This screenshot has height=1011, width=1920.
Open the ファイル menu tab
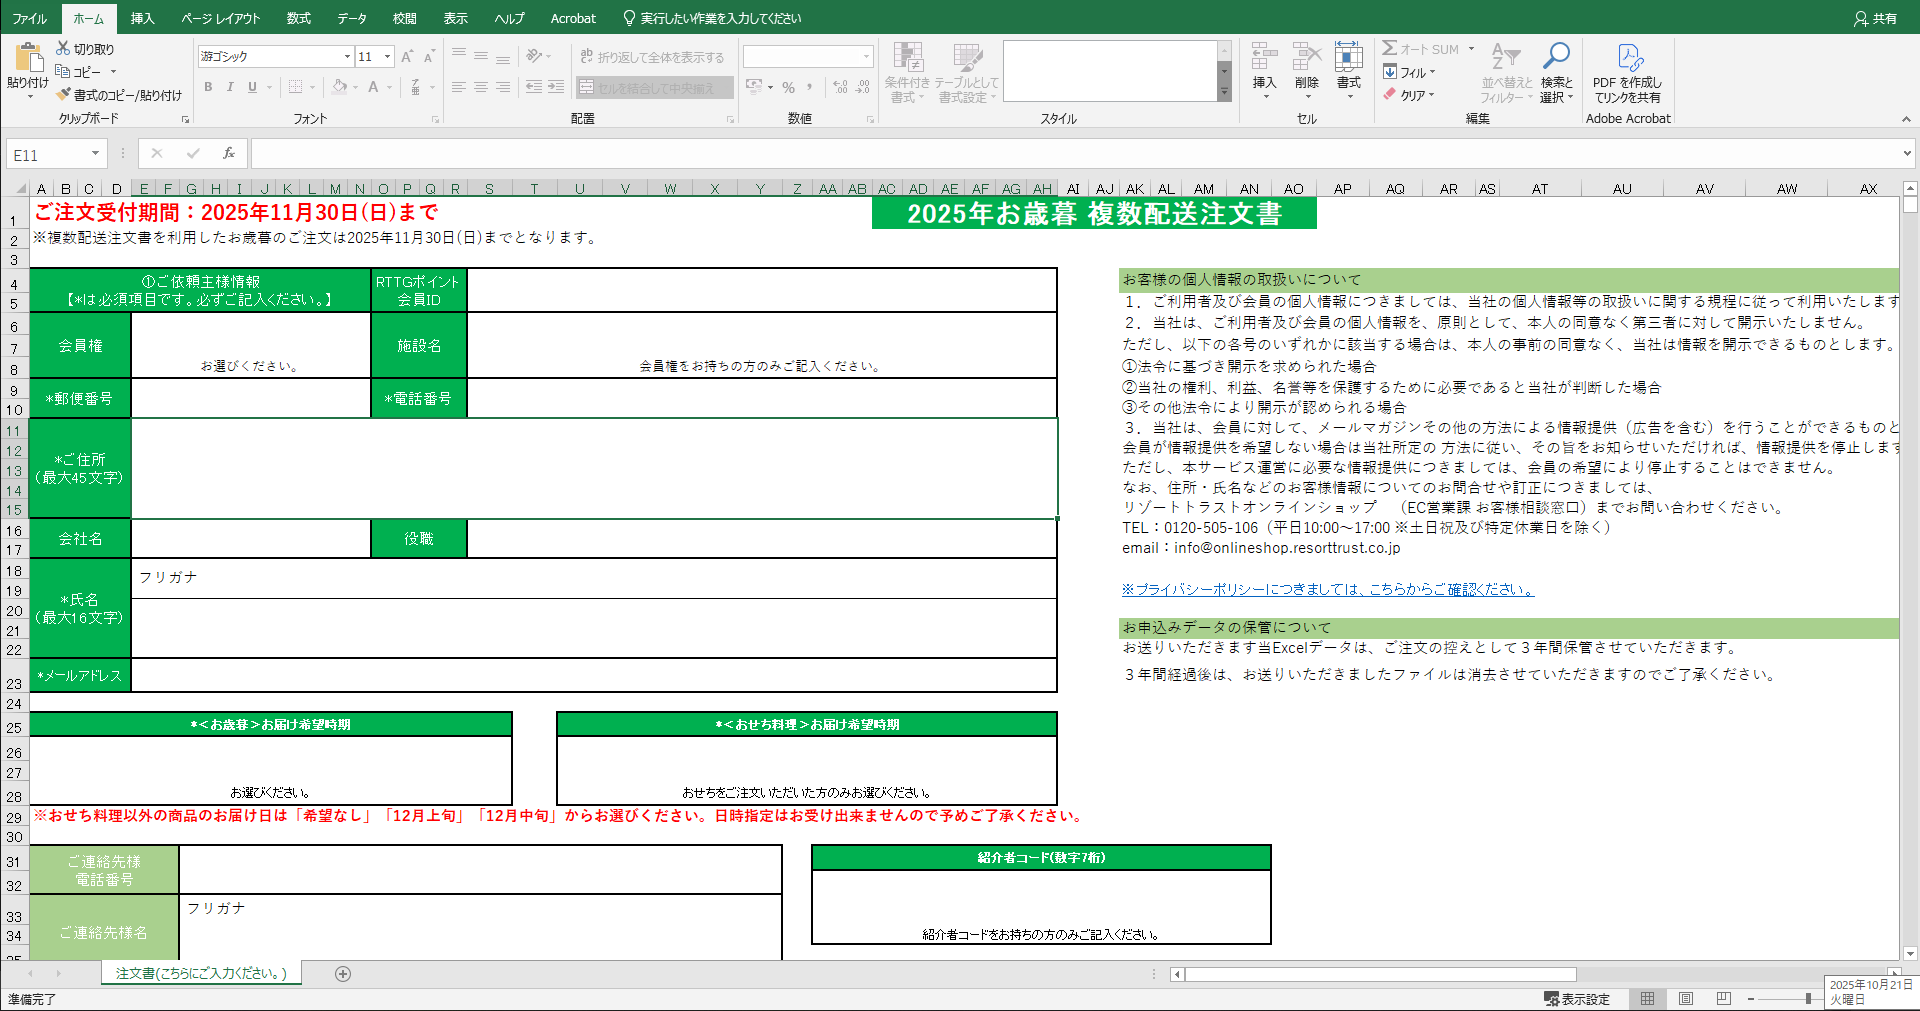click(x=29, y=18)
